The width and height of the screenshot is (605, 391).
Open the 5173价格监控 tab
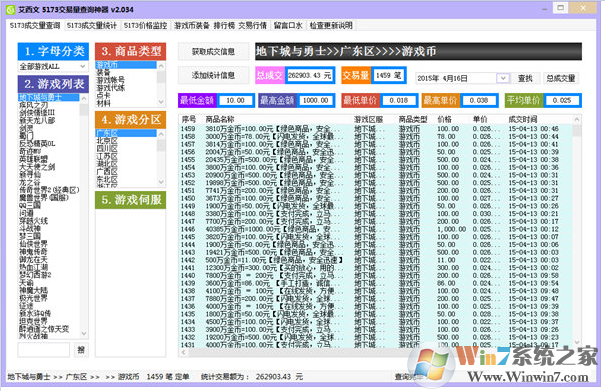[145, 25]
